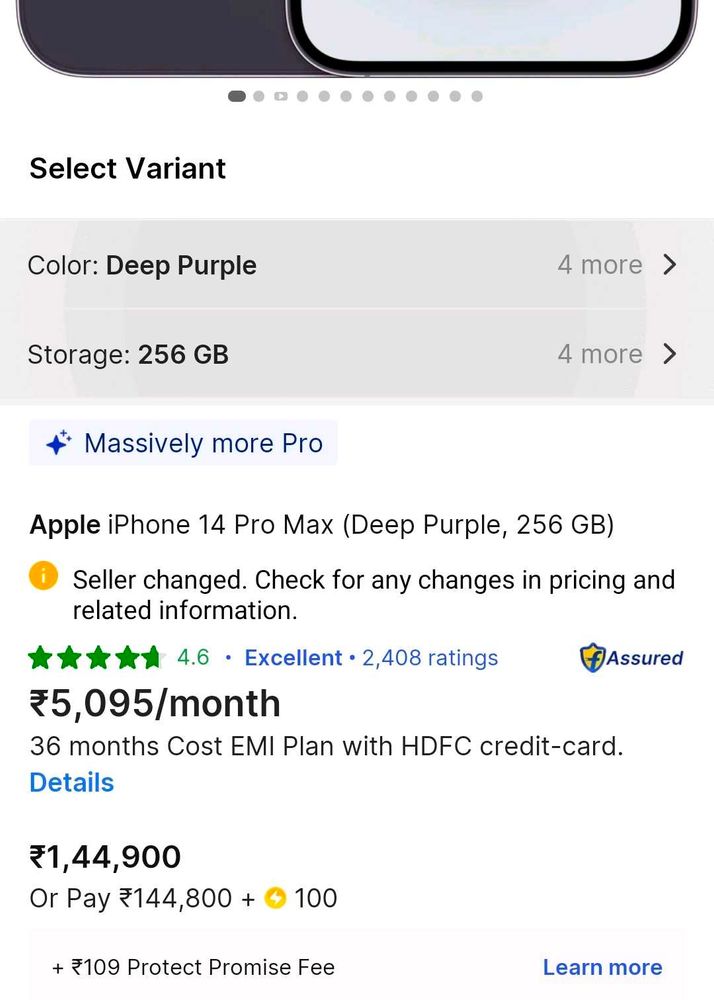Expand the Color chevron arrow
Screen dimensions: 714x1000
pos(670,265)
